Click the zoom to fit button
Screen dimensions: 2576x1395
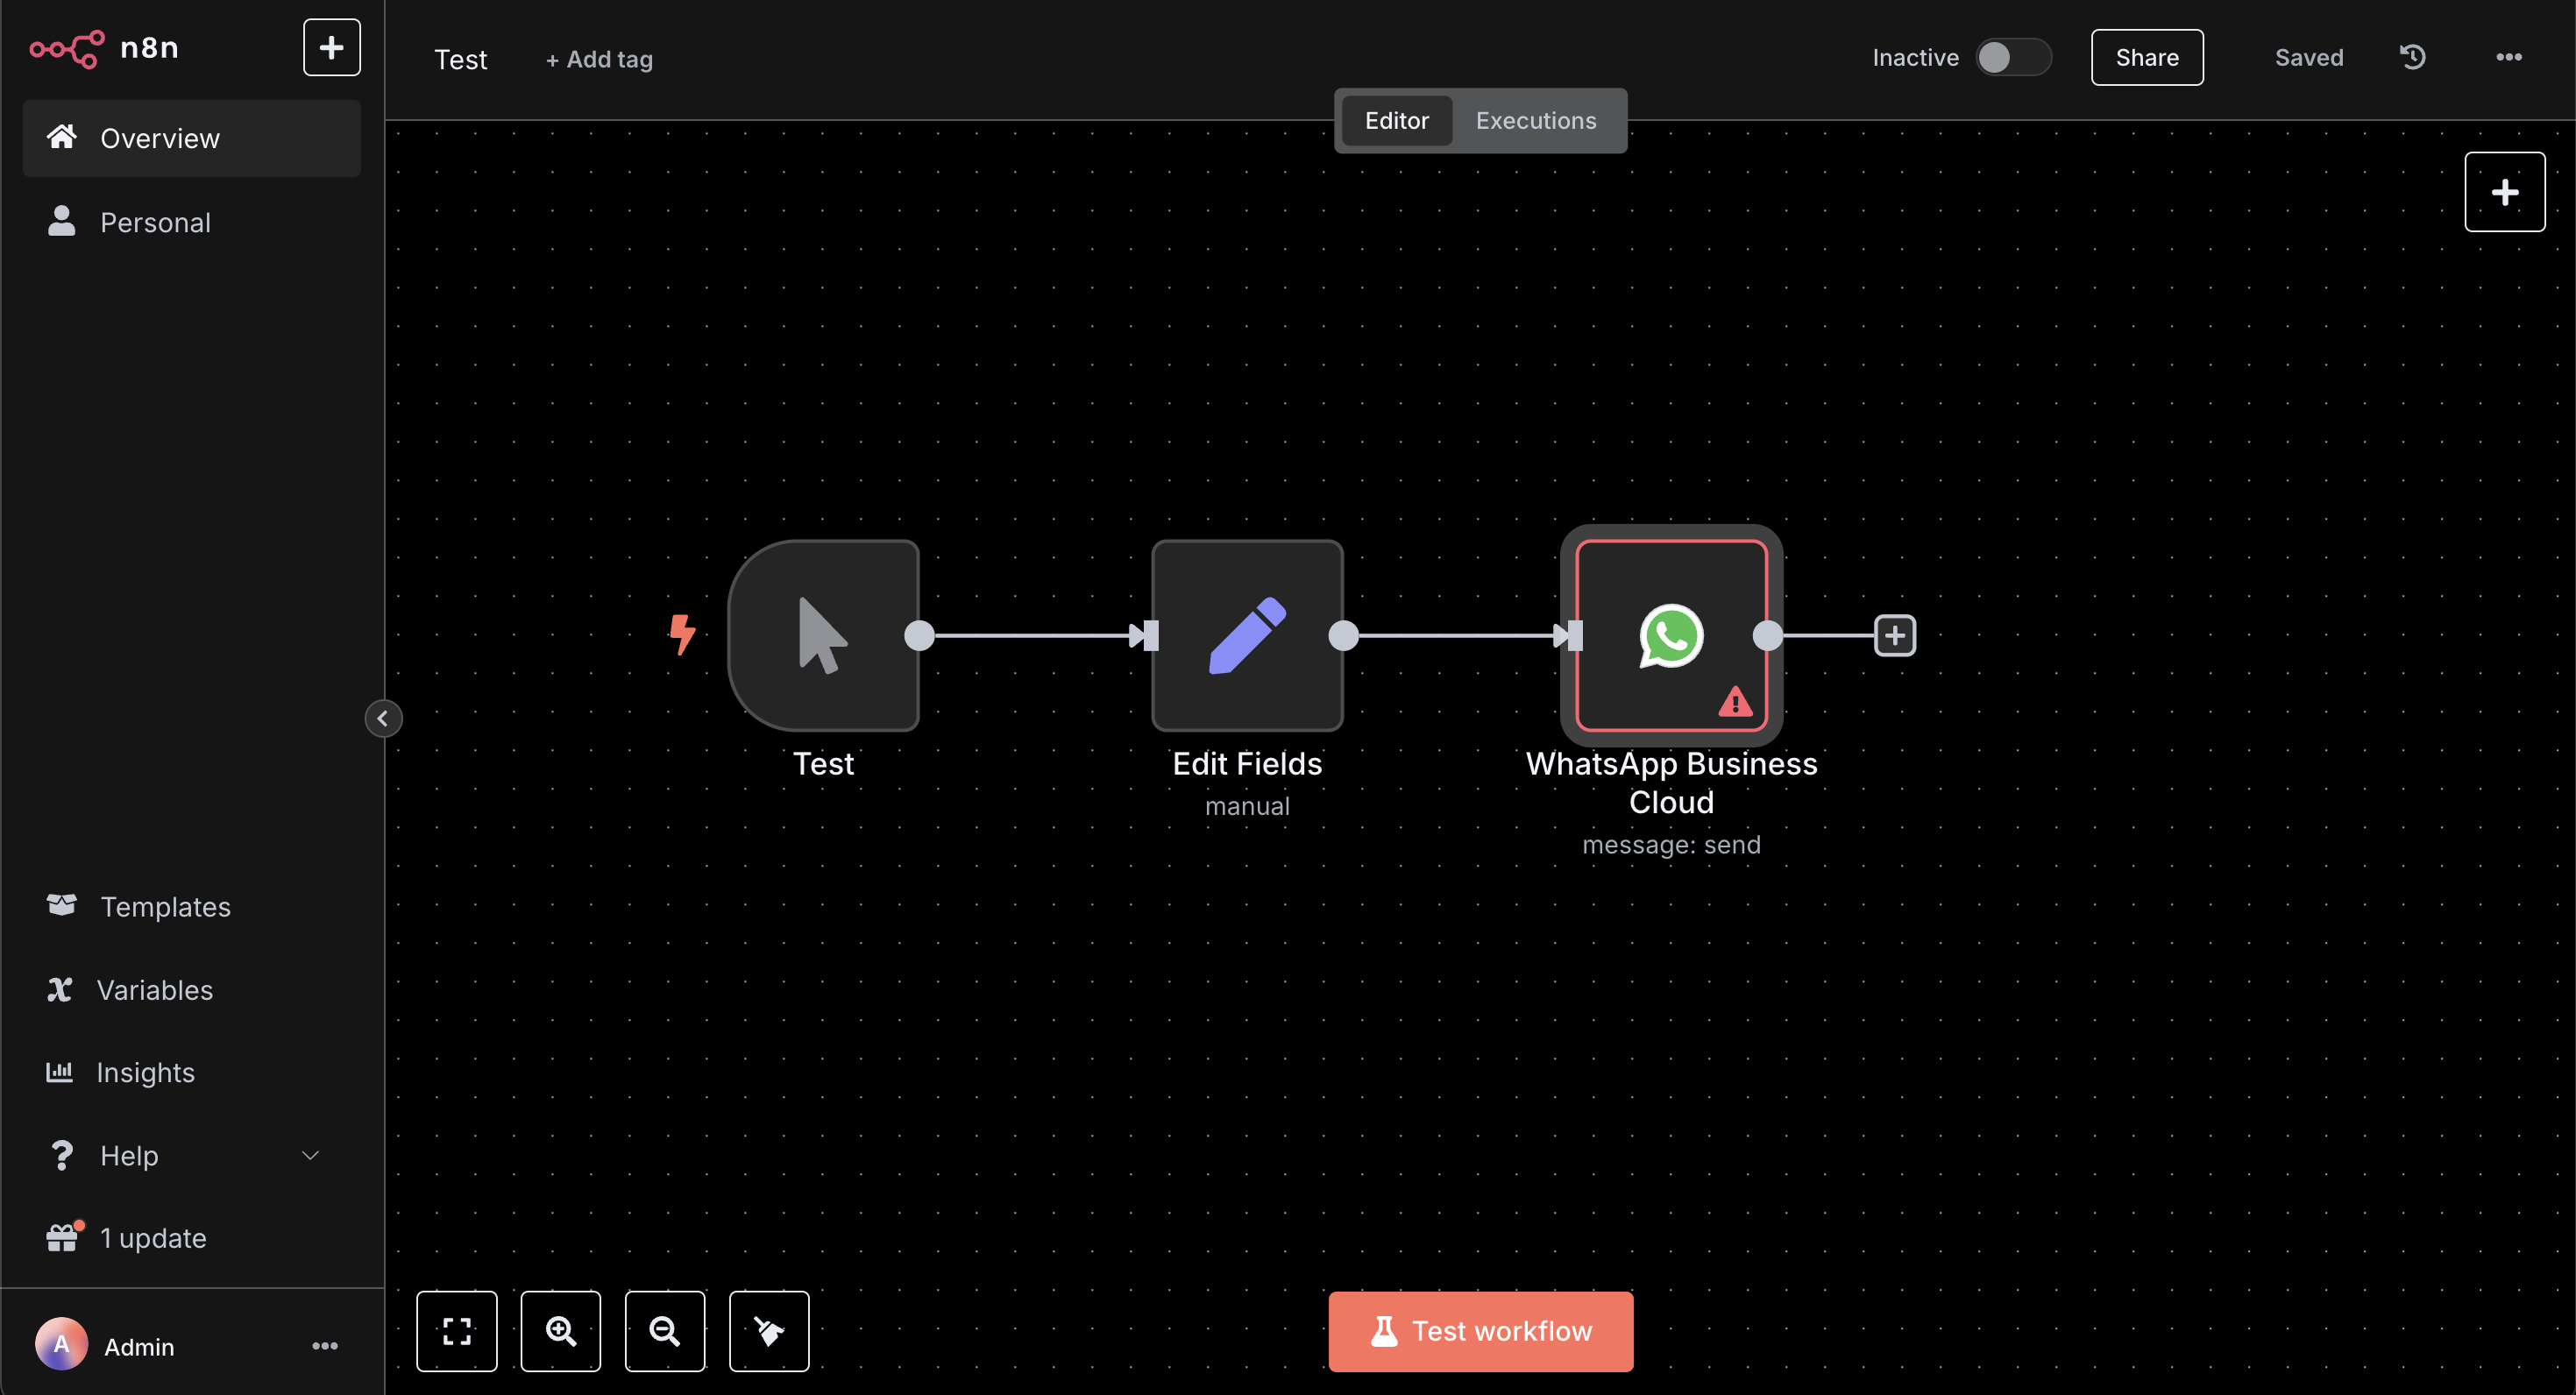(x=456, y=1331)
